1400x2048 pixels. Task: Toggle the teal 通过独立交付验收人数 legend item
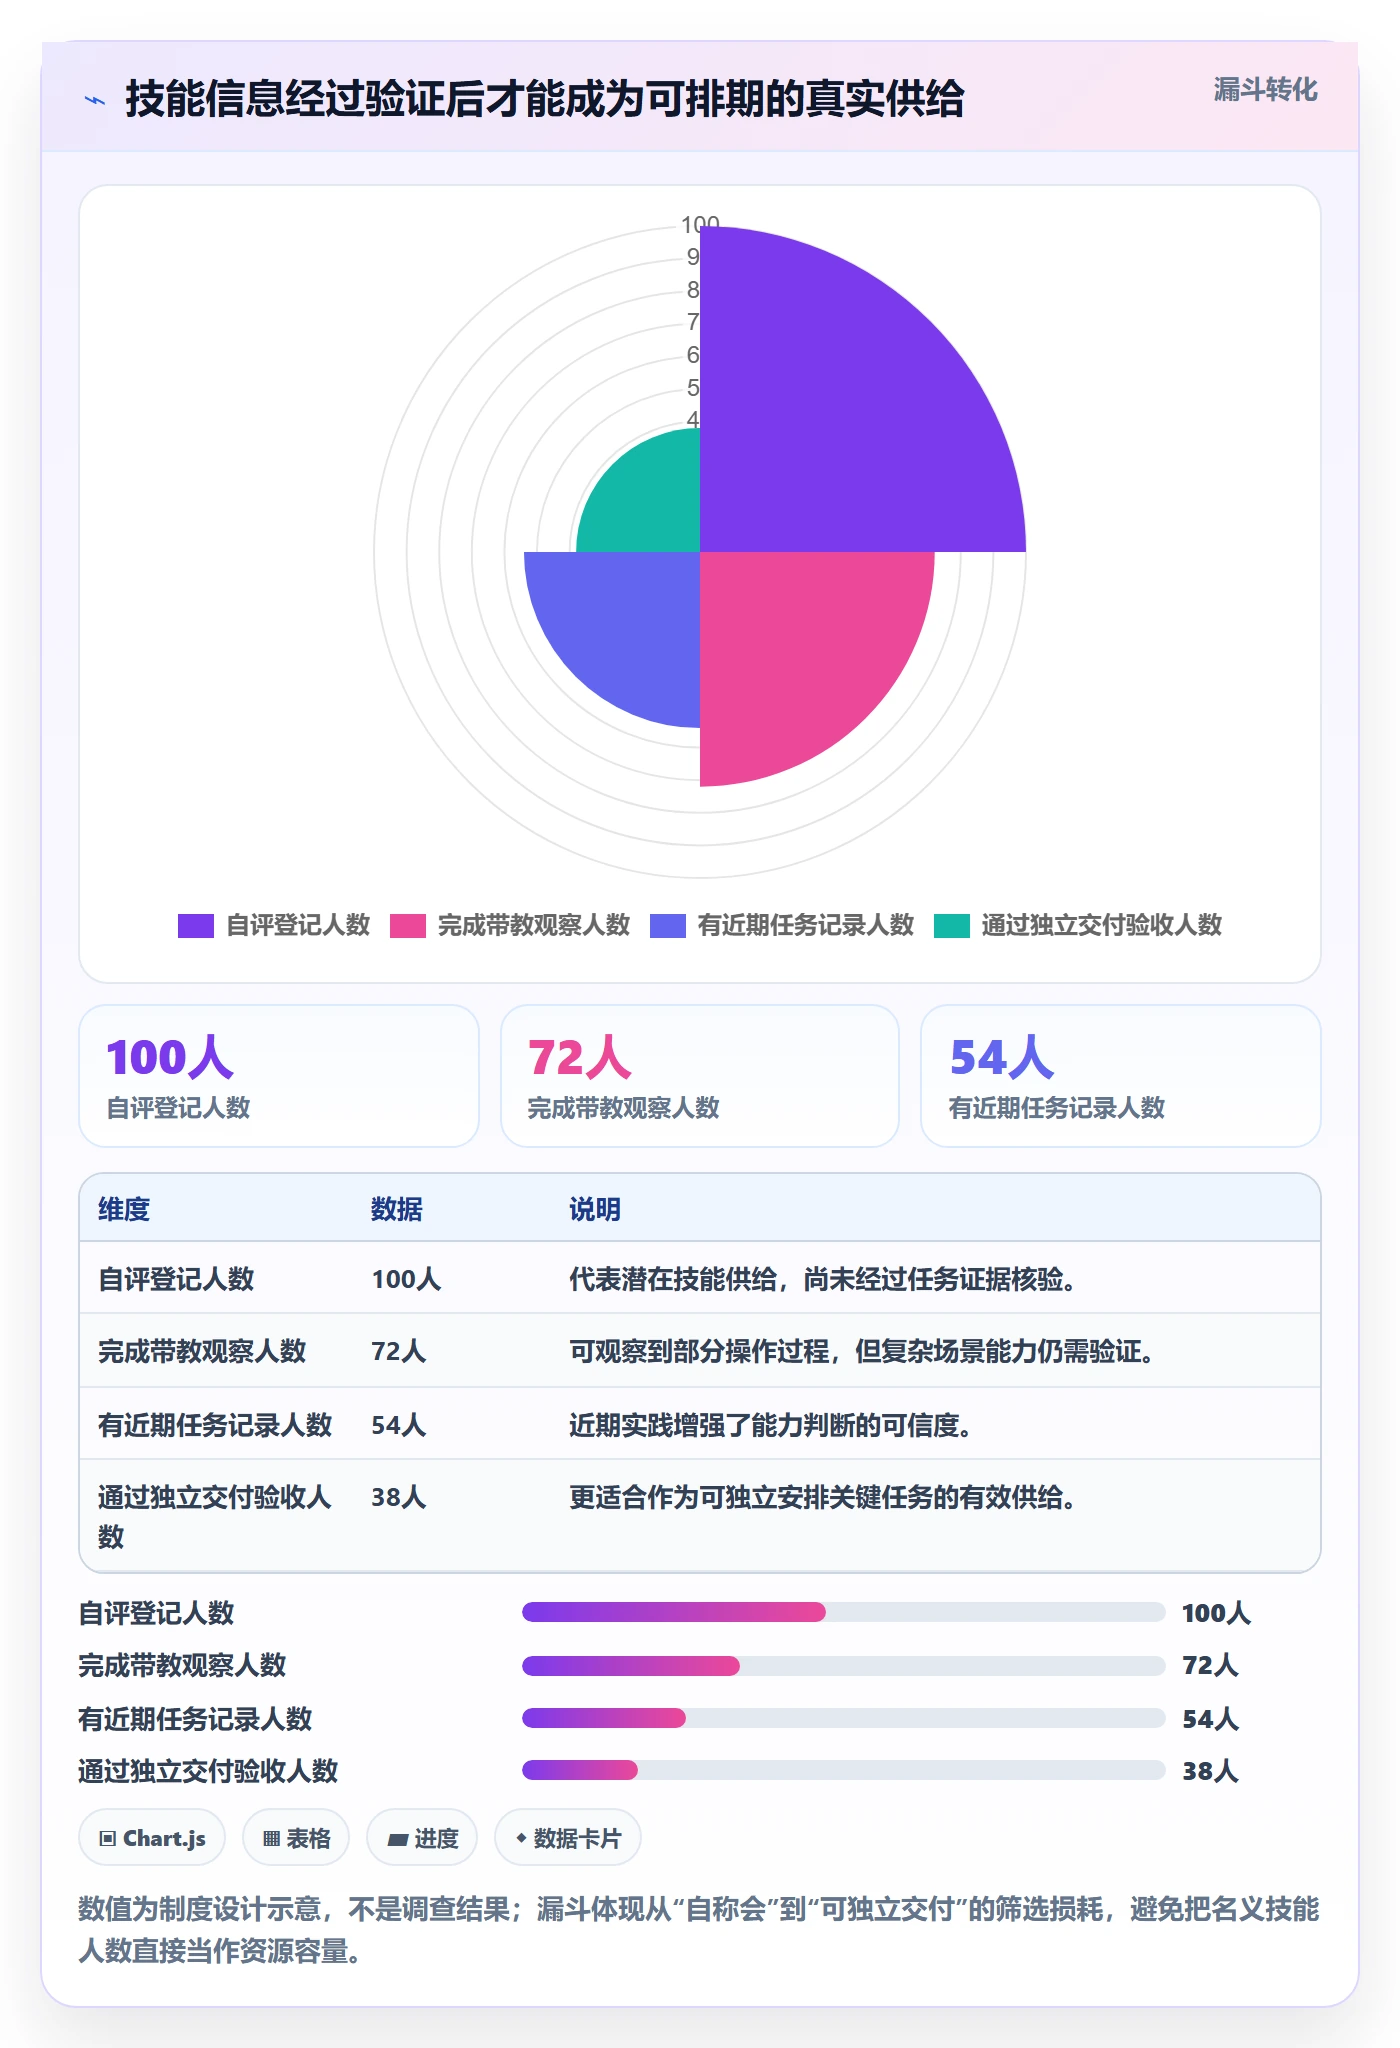tap(1078, 926)
